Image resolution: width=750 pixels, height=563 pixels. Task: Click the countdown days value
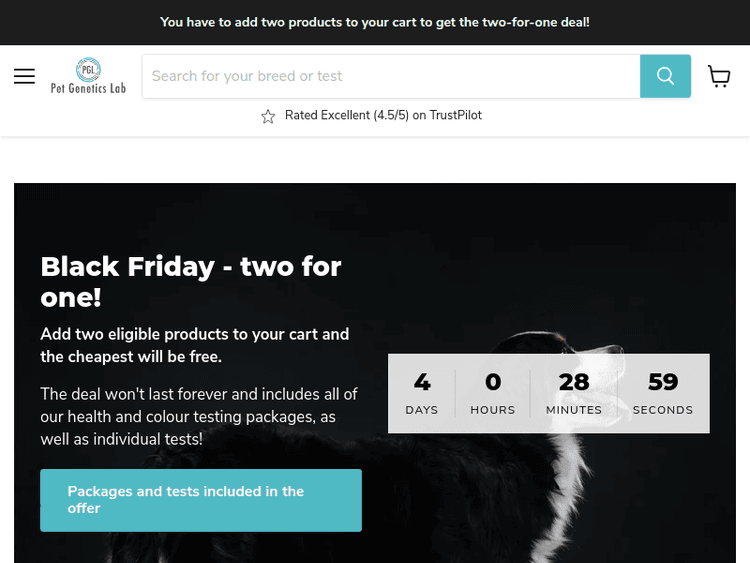click(x=422, y=382)
